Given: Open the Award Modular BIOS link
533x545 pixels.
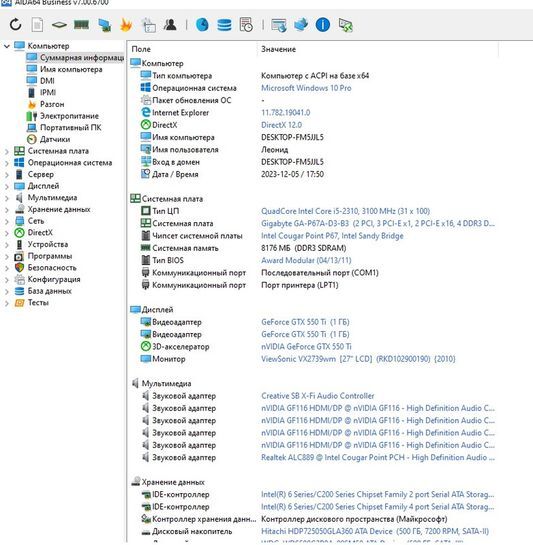Looking at the screenshot, I should pyautogui.click(x=306, y=260).
